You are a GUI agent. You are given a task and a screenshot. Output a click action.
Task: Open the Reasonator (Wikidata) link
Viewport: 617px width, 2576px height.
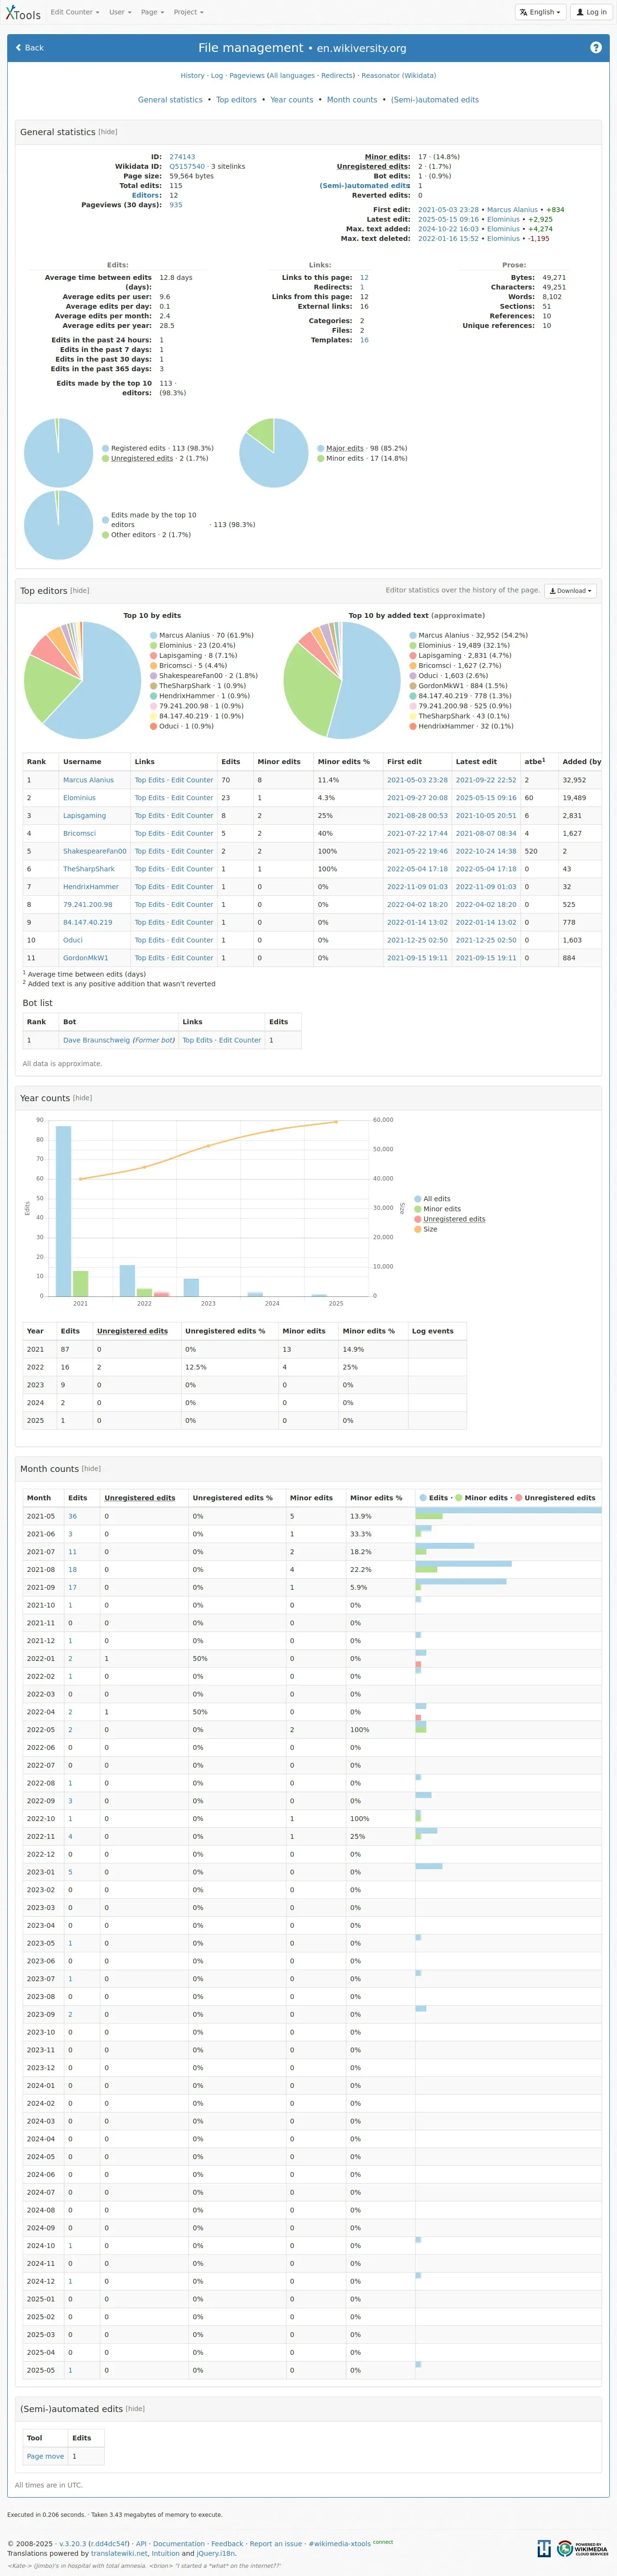(x=399, y=76)
